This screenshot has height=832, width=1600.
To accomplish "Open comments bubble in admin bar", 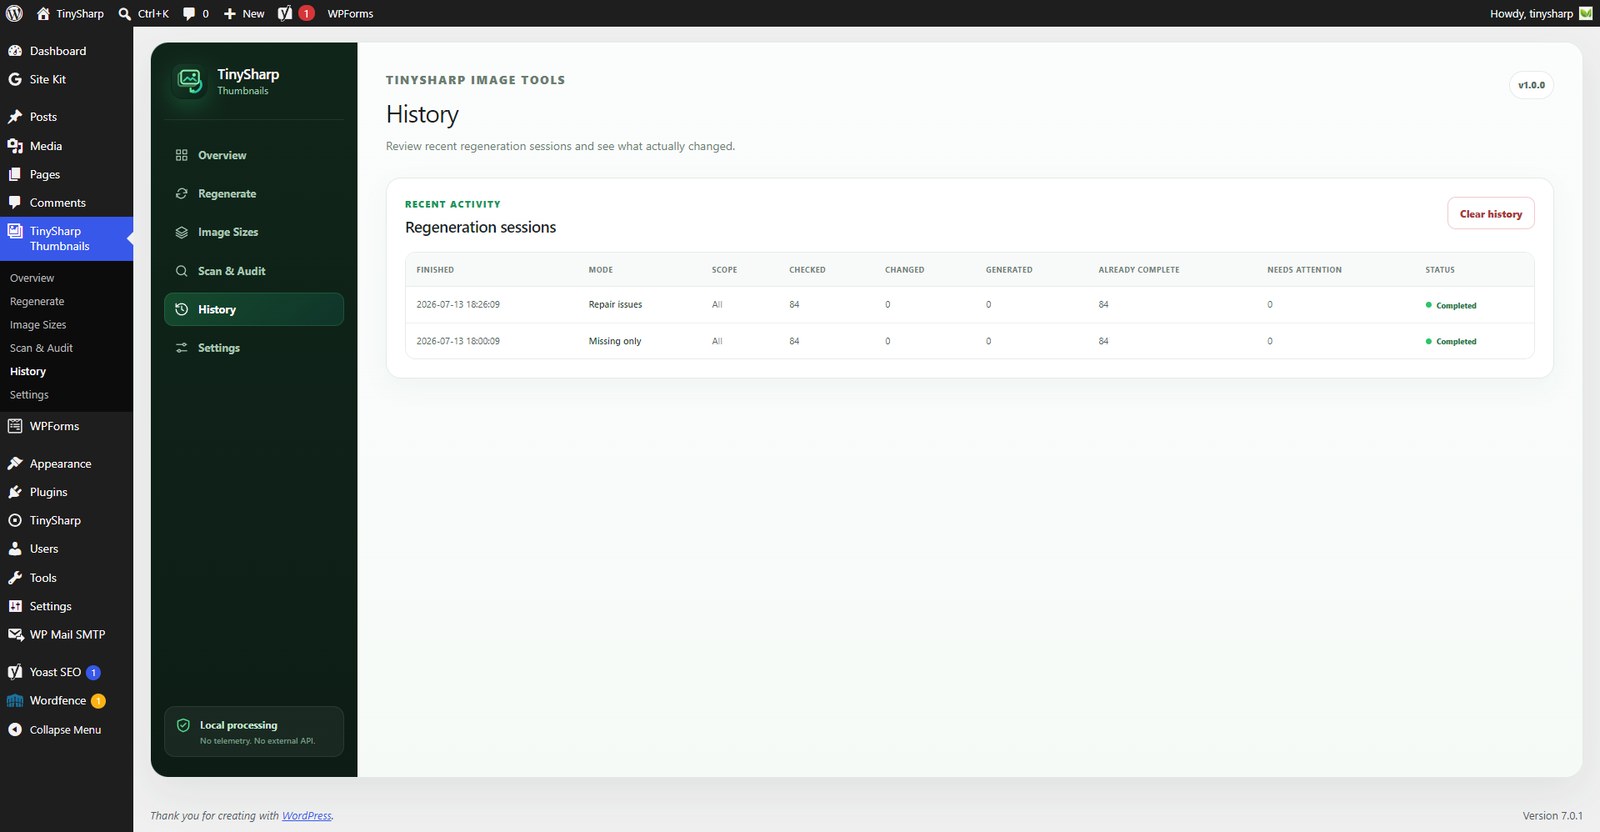I will pyautogui.click(x=196, y=13).
